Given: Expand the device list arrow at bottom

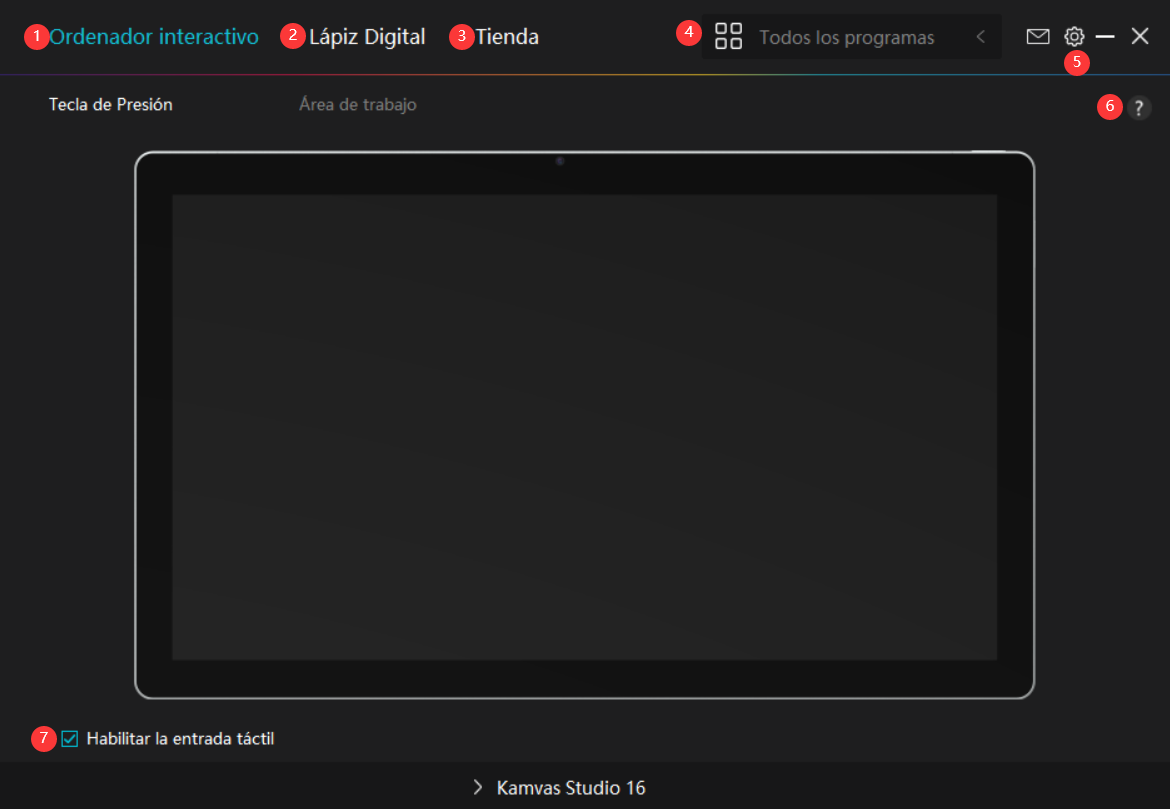Looking at the screenshot, I should (x=478, y=788).
